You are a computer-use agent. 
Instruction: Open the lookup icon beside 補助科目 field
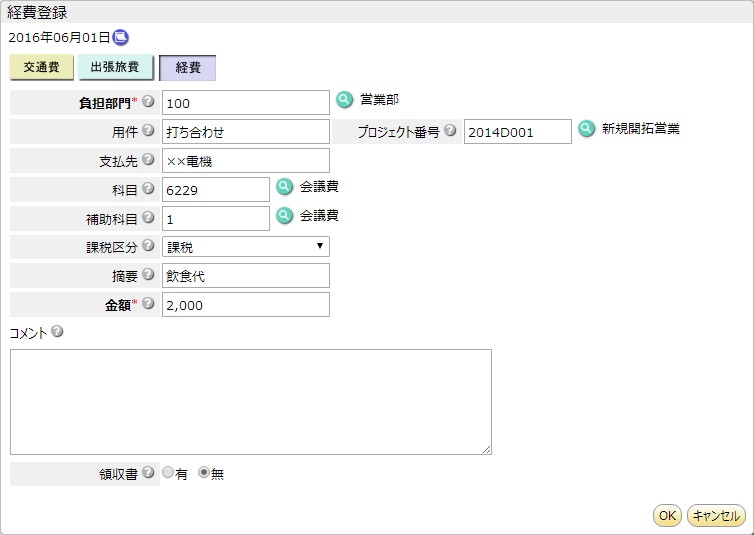pos(285,215)
